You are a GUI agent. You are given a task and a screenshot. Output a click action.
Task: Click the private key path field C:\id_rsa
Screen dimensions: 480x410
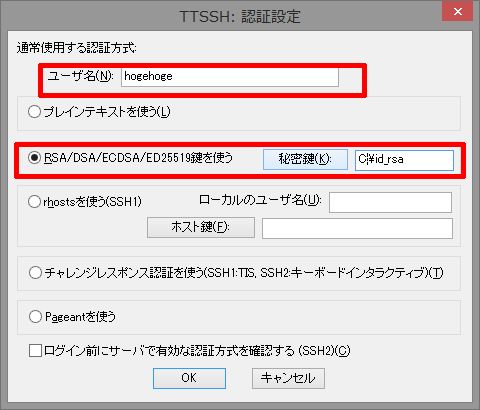(404, 160)
